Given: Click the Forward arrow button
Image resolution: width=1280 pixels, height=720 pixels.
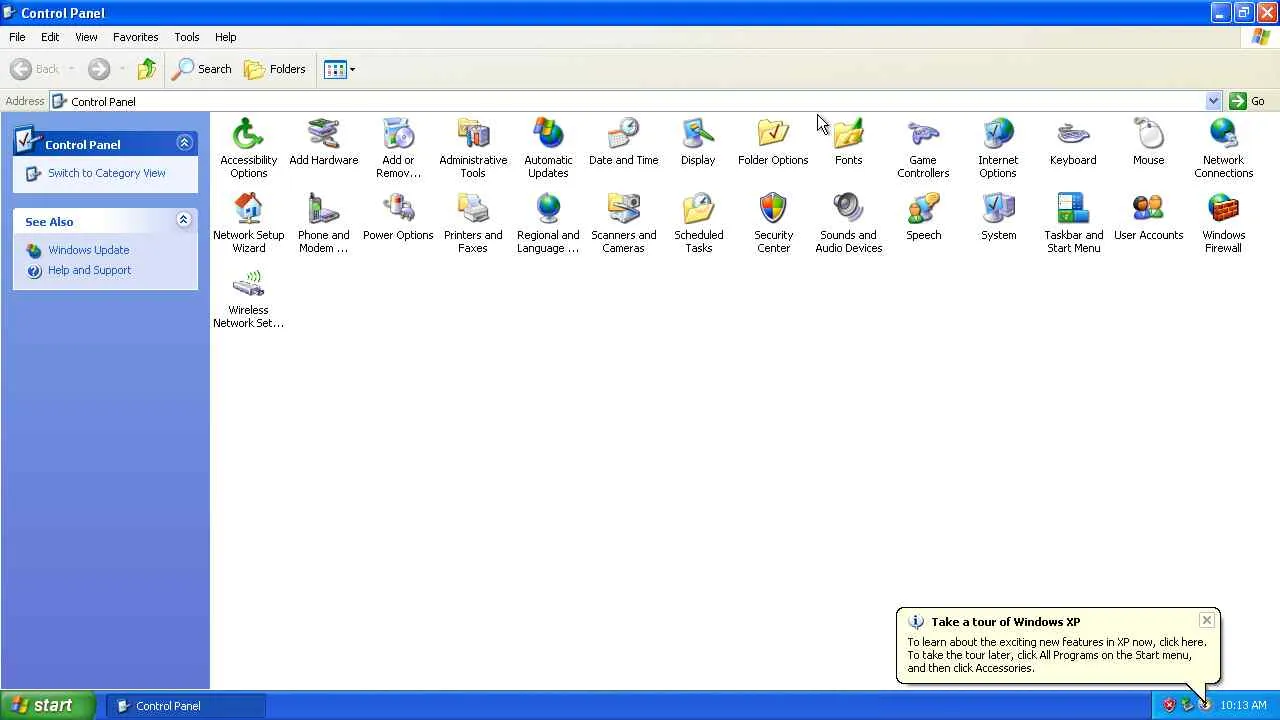Looking at the screenshot, I should (99, 69).
